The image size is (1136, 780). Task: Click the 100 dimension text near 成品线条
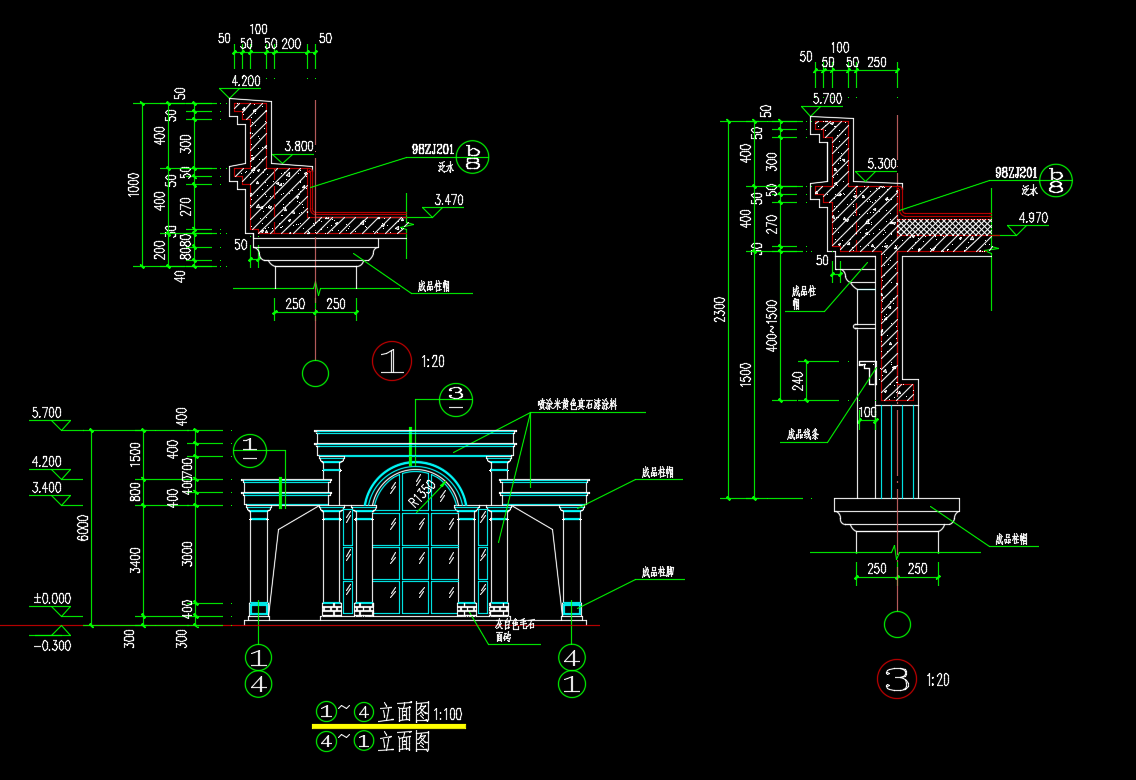(867, 413)
